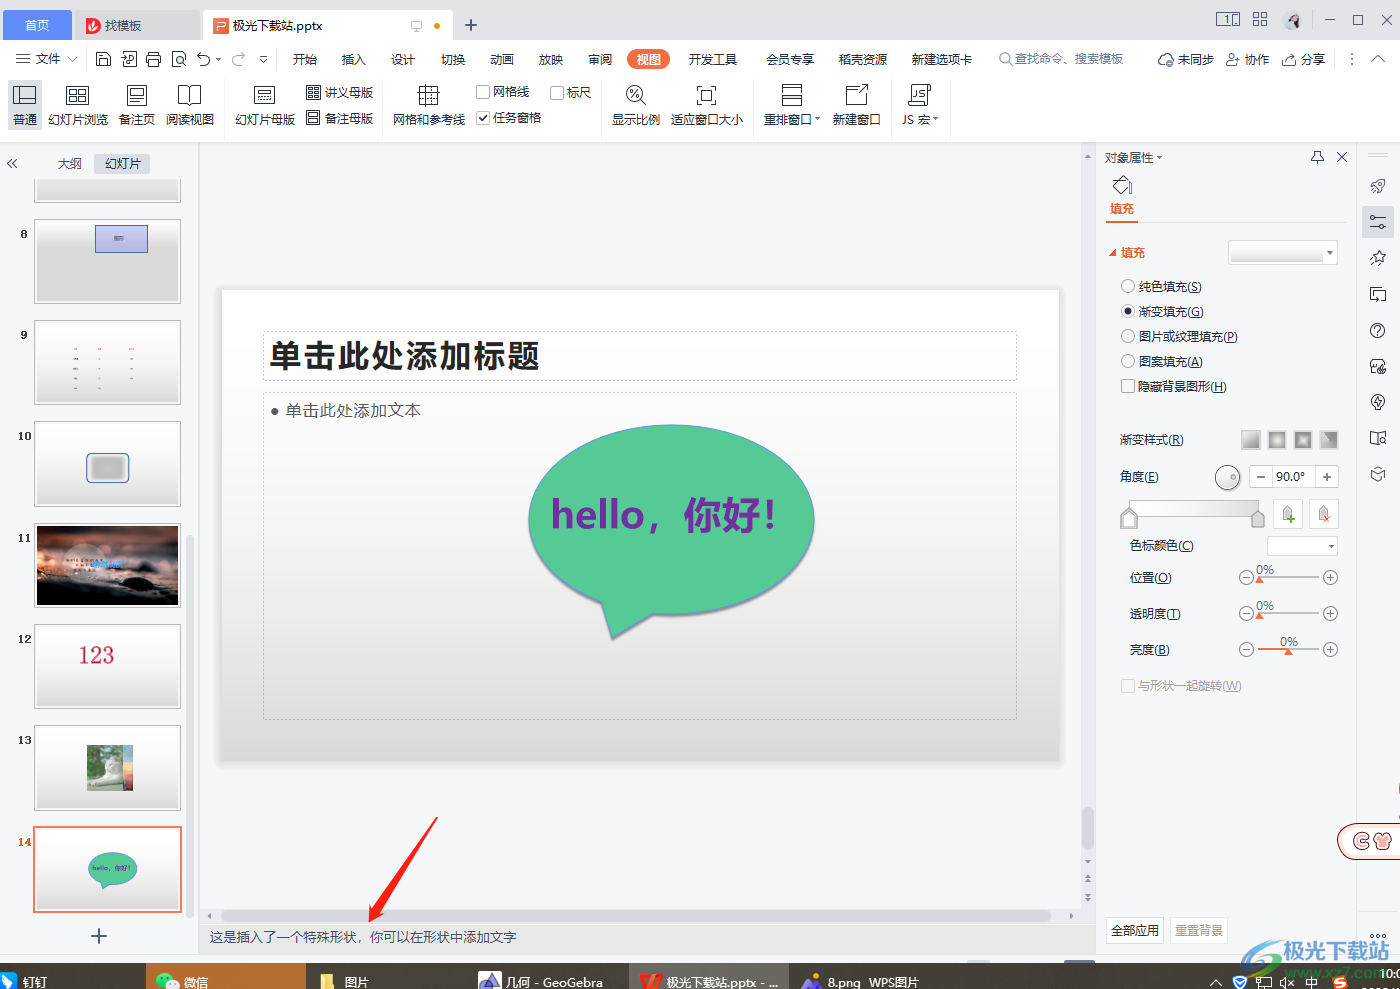1400x989 pixels.
Task: Open Notes Page (备注页) view
Action: click(137, 105)
